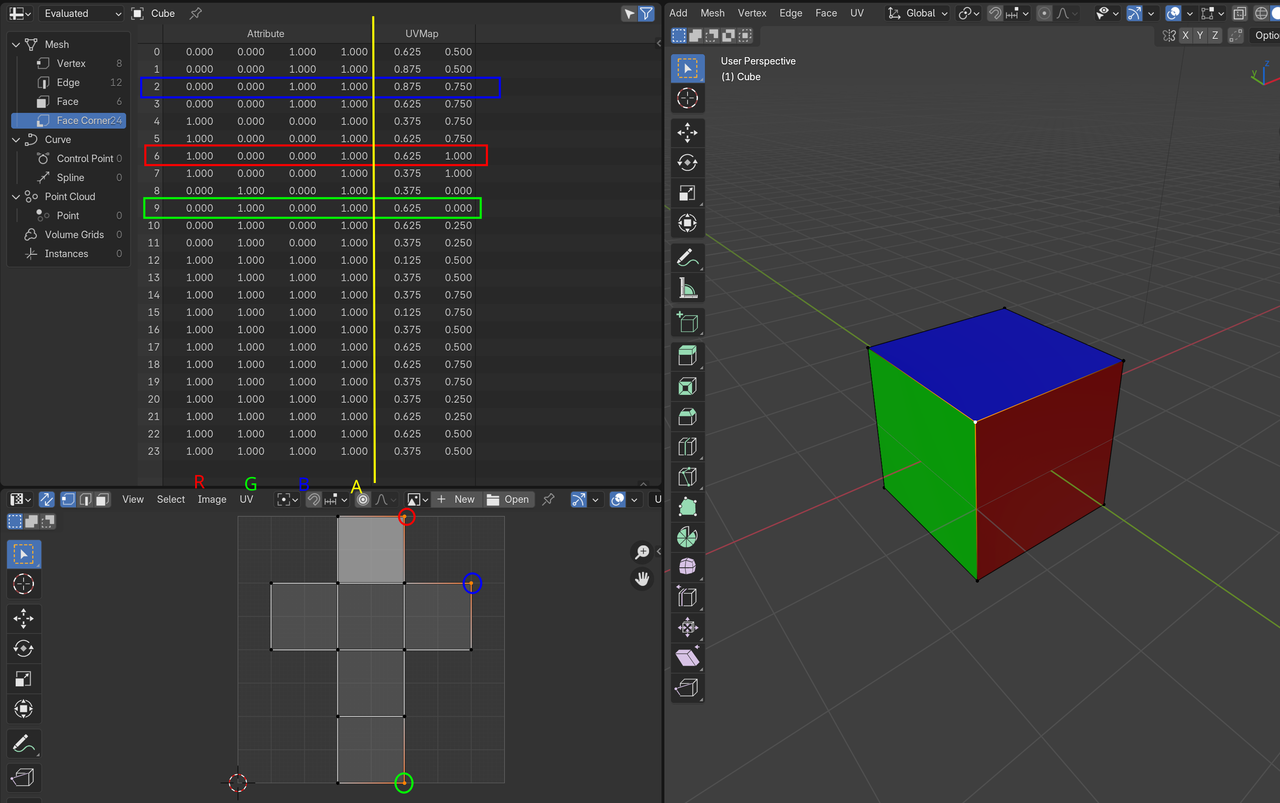Open the Vertex menu

(x=752, y=13)
